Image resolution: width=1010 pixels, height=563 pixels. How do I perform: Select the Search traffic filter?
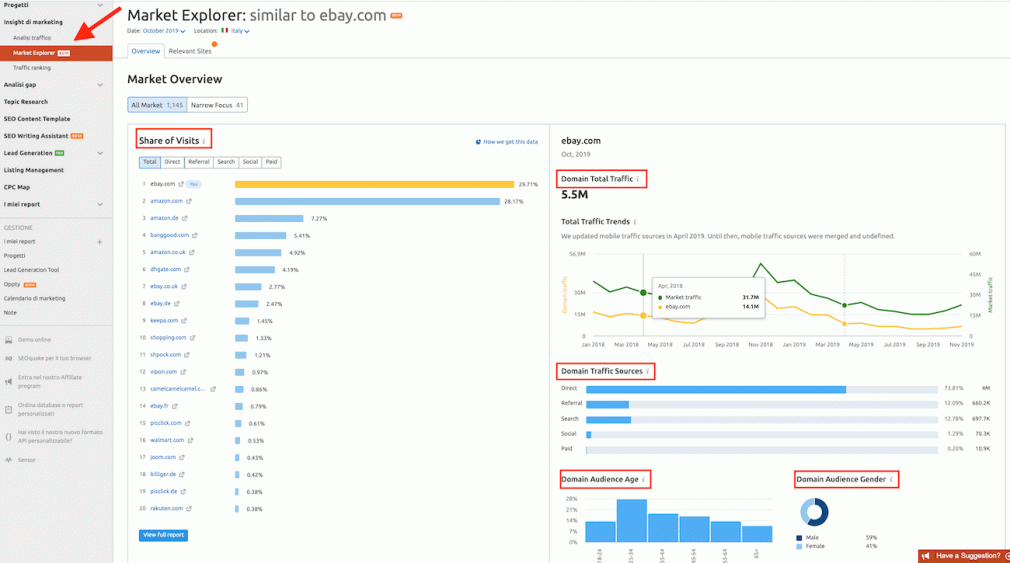point(225,162)
